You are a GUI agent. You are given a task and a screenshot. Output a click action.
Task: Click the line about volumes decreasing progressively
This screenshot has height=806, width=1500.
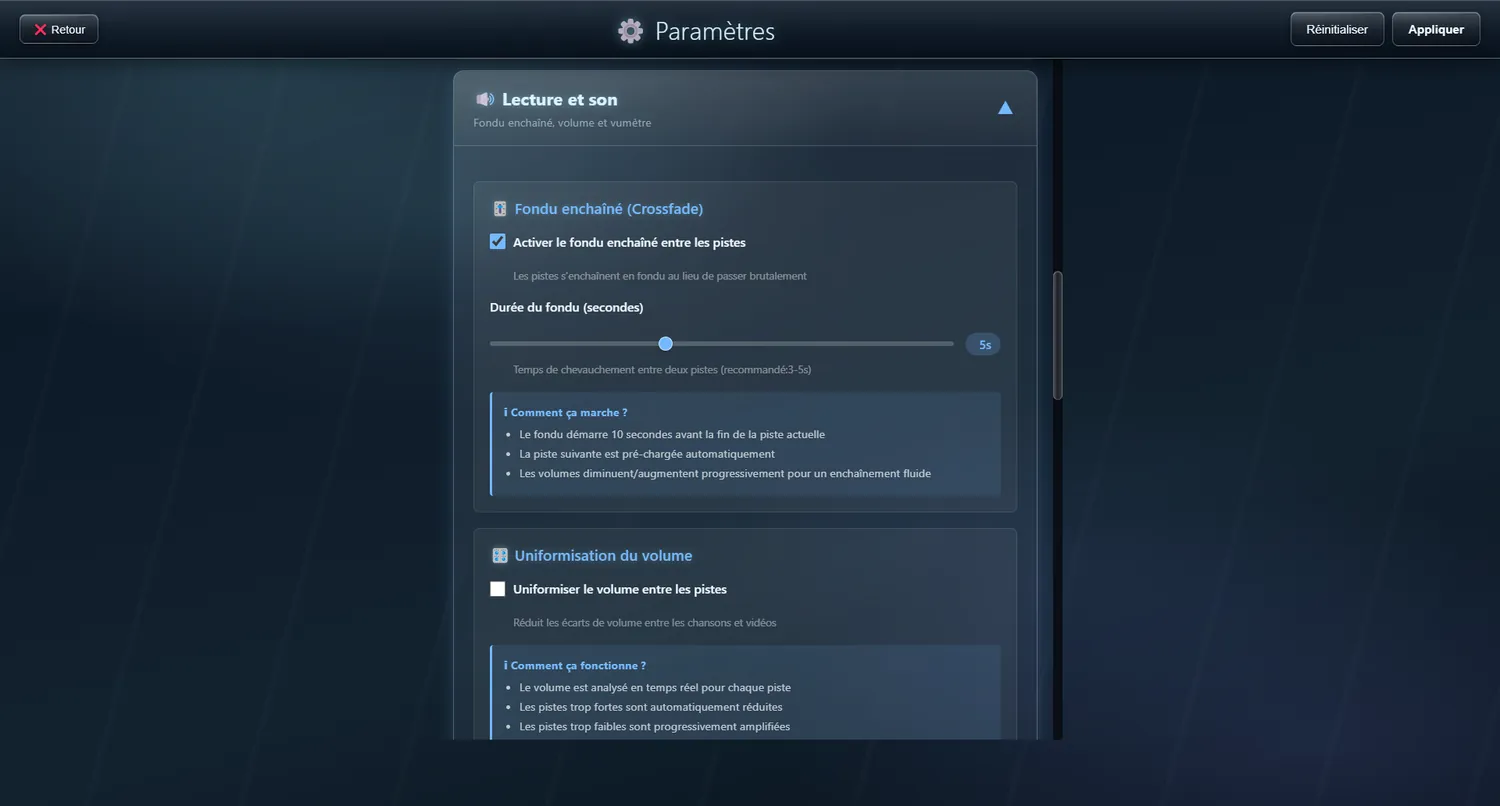pos(725,473)
